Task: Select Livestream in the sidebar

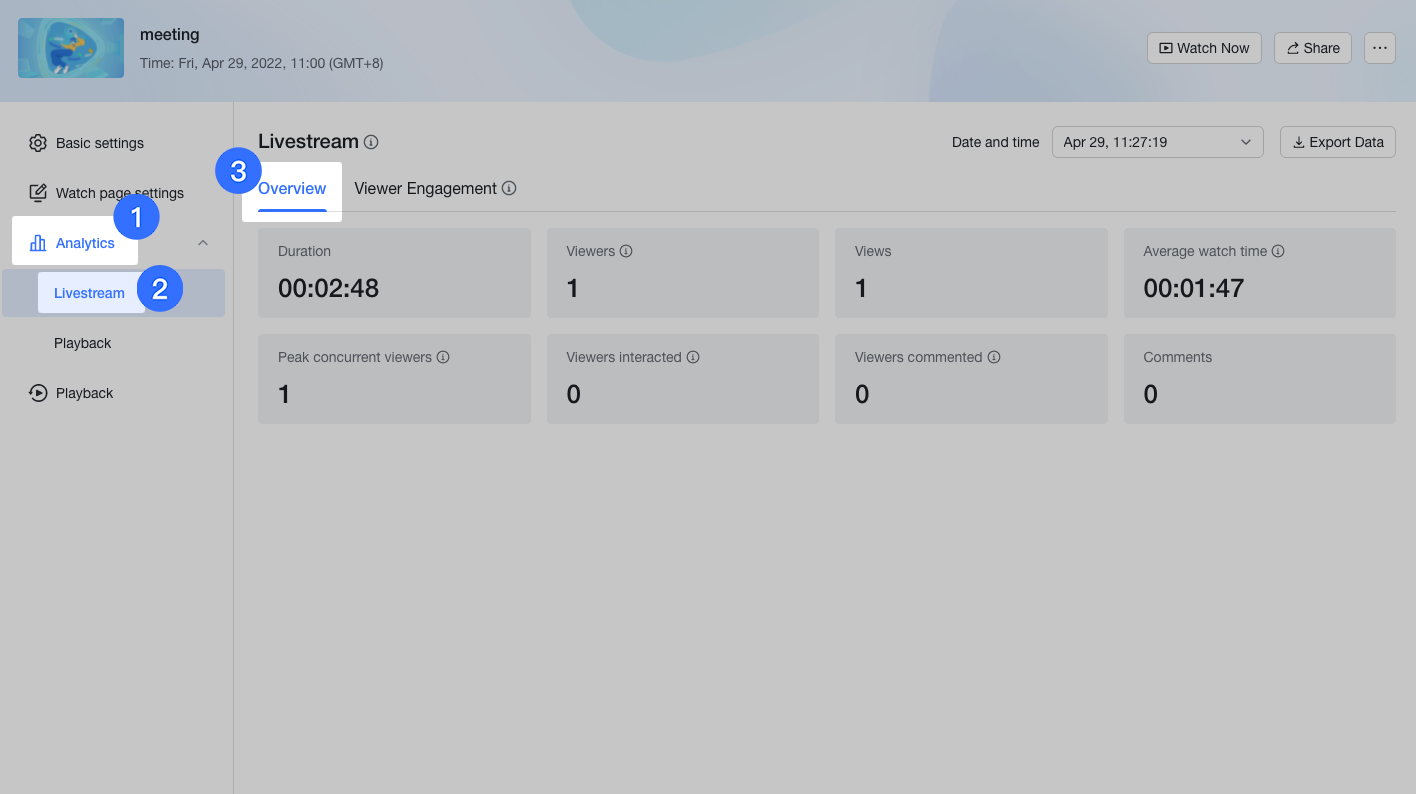Action: click(89, 293)
